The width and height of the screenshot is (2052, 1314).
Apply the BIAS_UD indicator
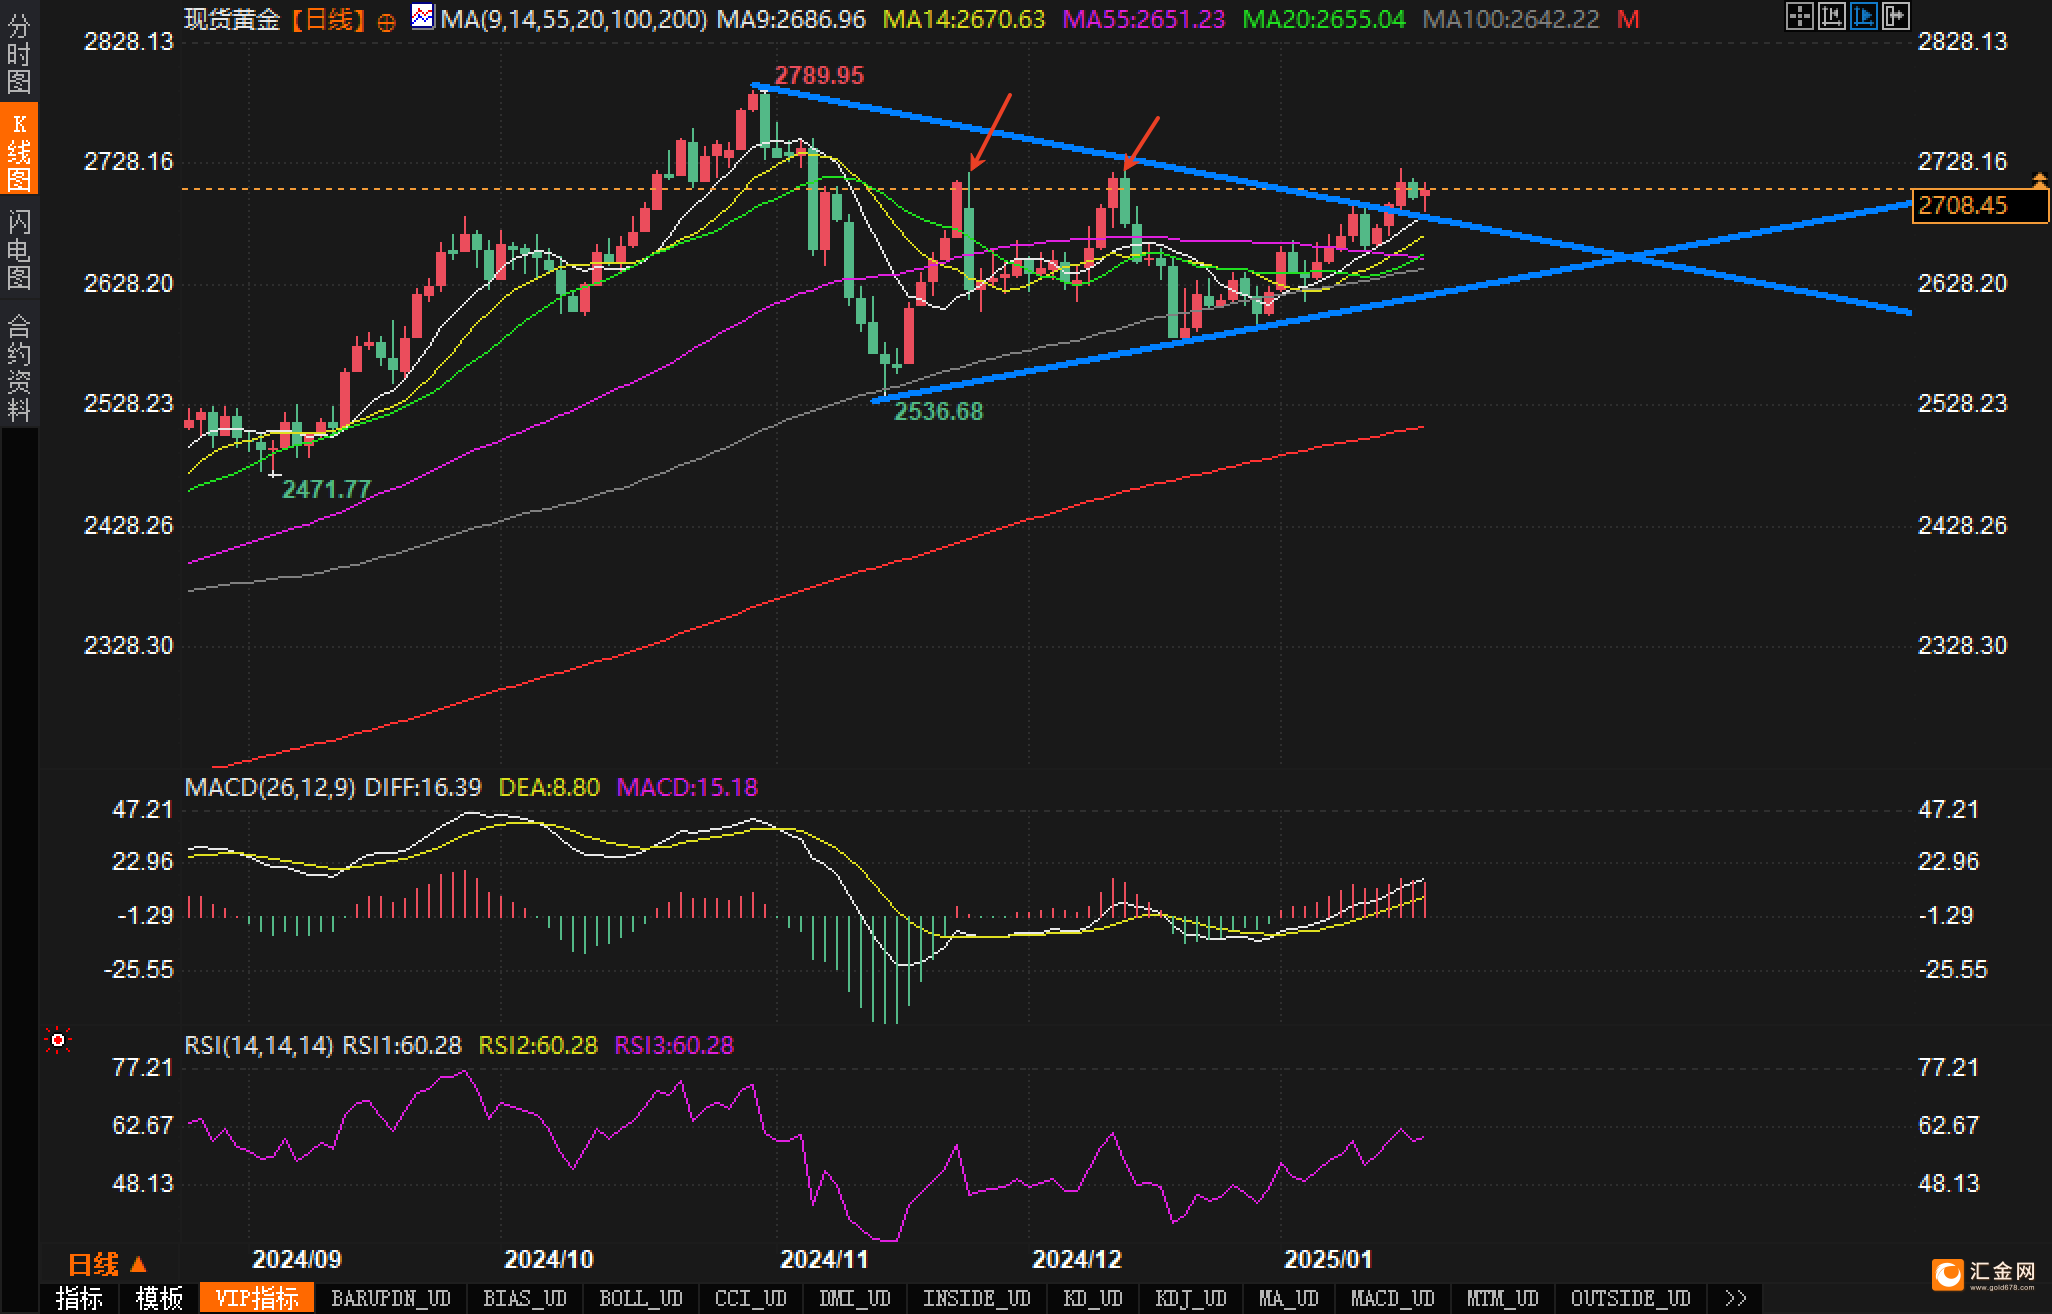coord(524,1298)
